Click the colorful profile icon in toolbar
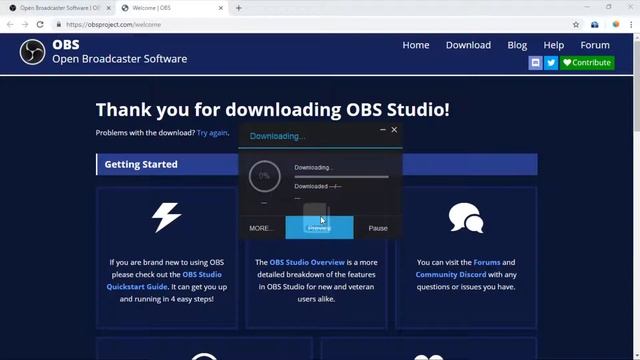640x360 pixels. click(616, 24)
